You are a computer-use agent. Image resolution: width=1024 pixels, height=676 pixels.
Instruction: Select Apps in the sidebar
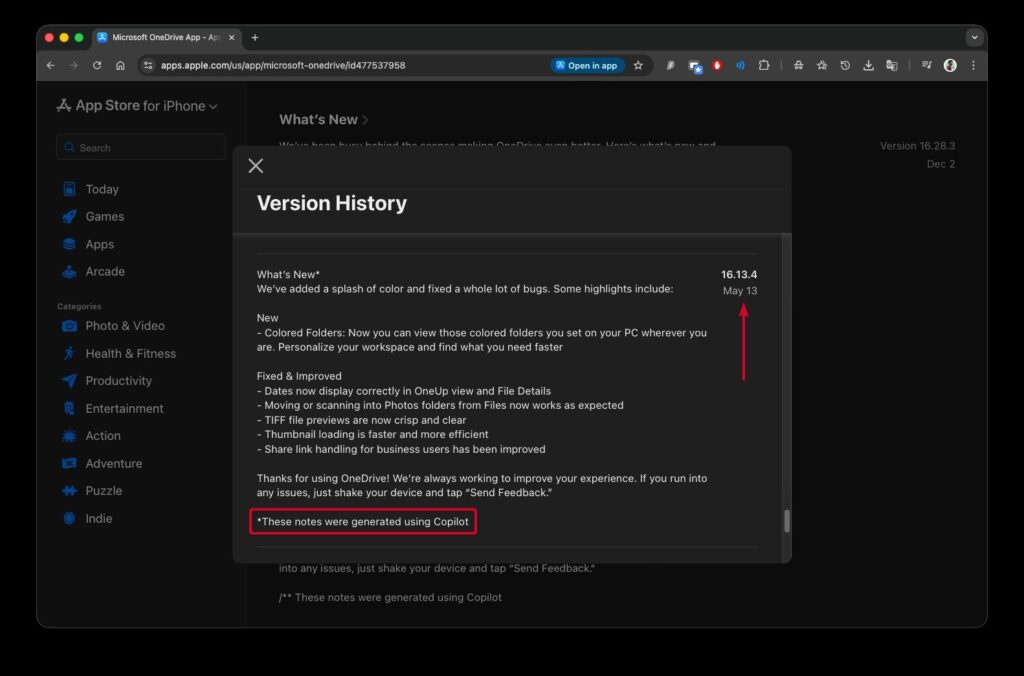click(x=99, y=244)
